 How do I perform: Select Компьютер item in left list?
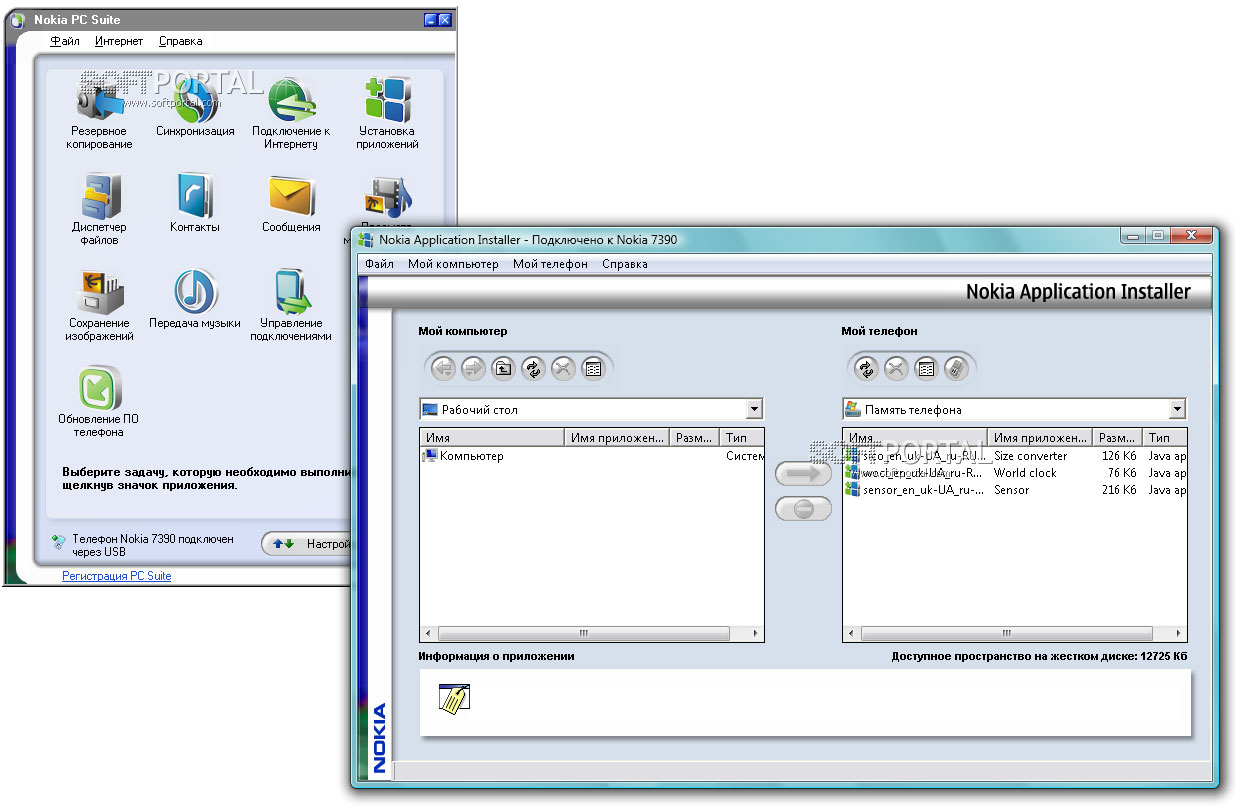point(464,456)
